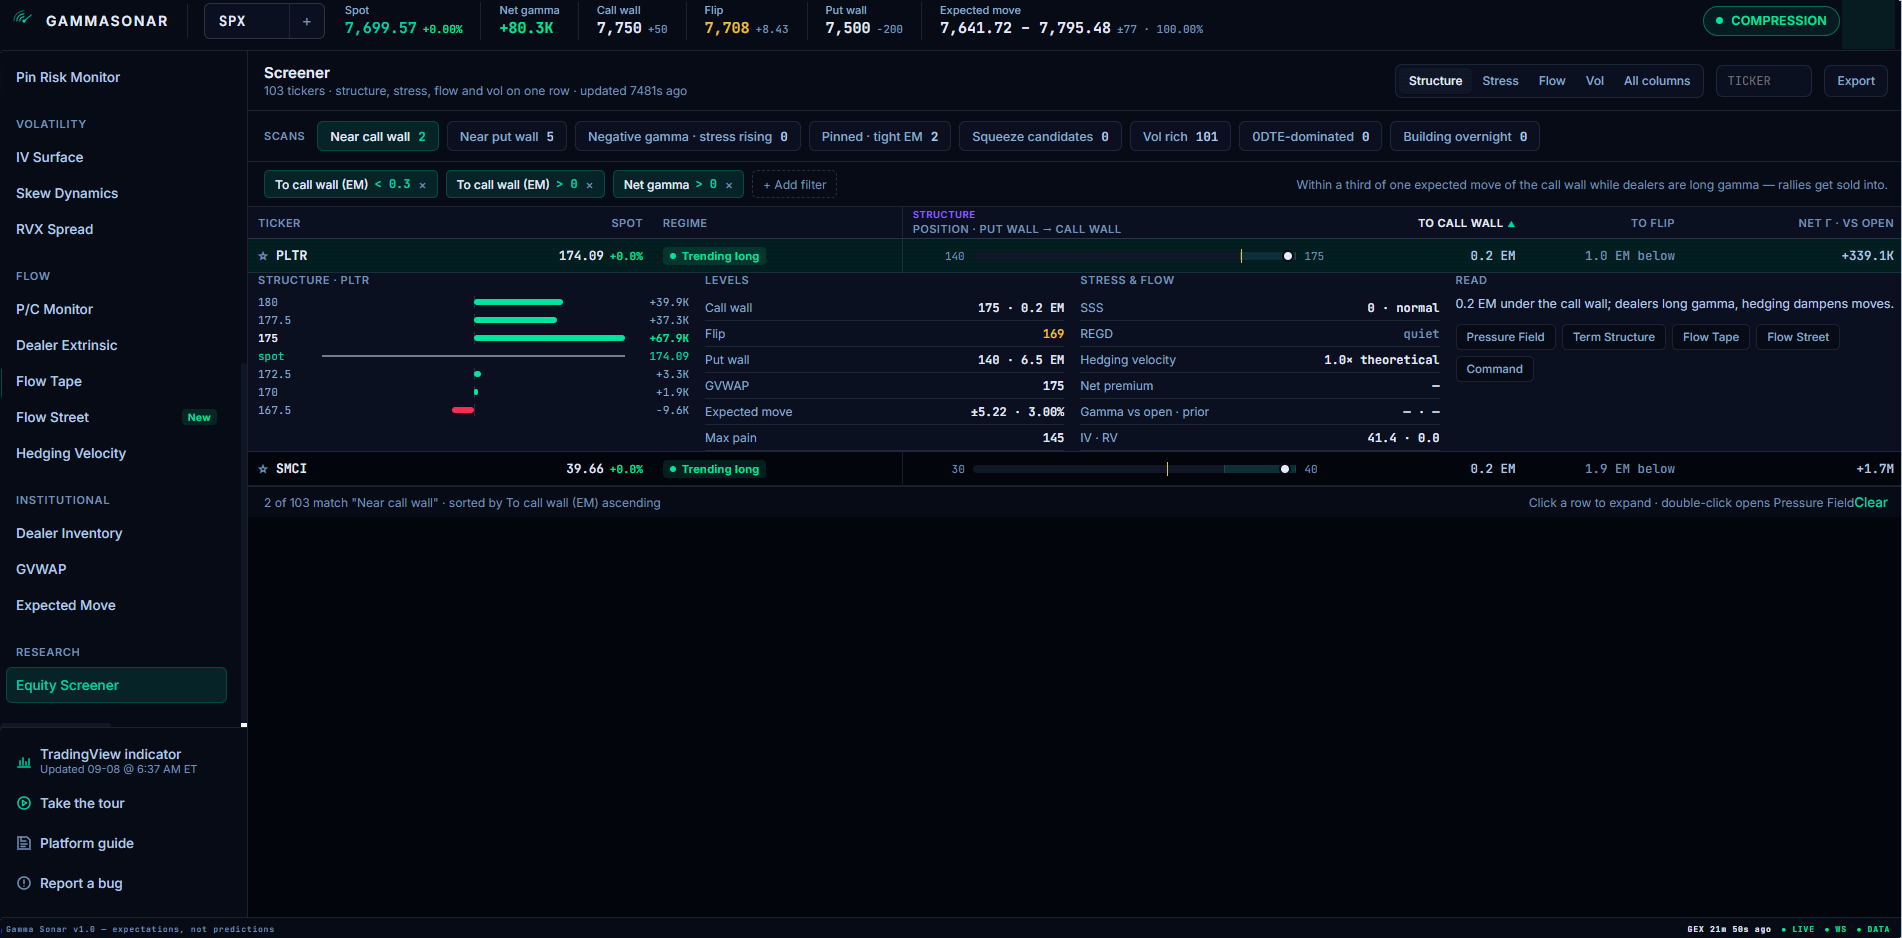Click the Platform guide document icon
This screenshot has height=938, width=1902.
[24, 843]
